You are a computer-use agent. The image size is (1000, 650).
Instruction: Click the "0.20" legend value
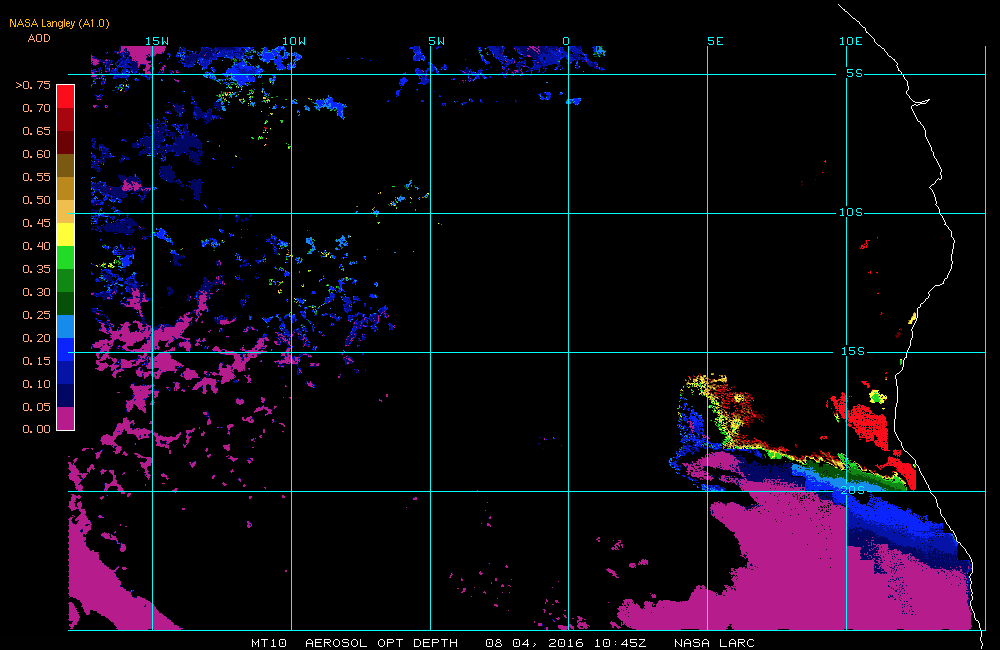point(36,338)
